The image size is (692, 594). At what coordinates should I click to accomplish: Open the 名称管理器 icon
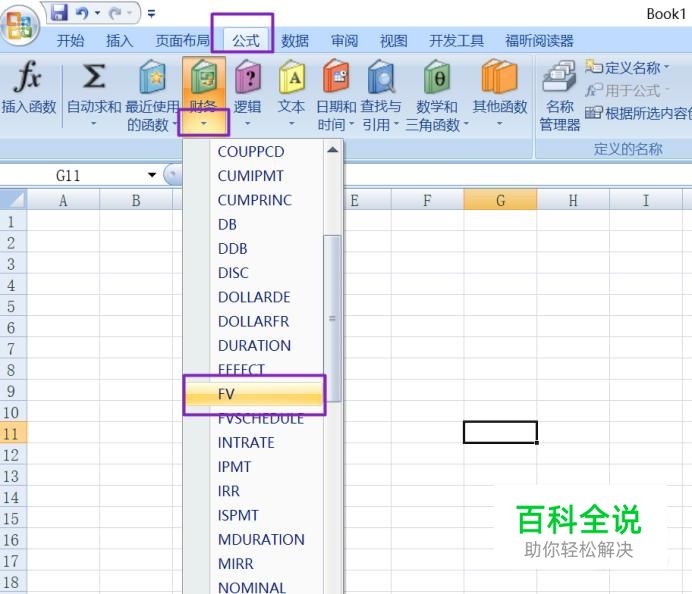click(x=559, y=76)
